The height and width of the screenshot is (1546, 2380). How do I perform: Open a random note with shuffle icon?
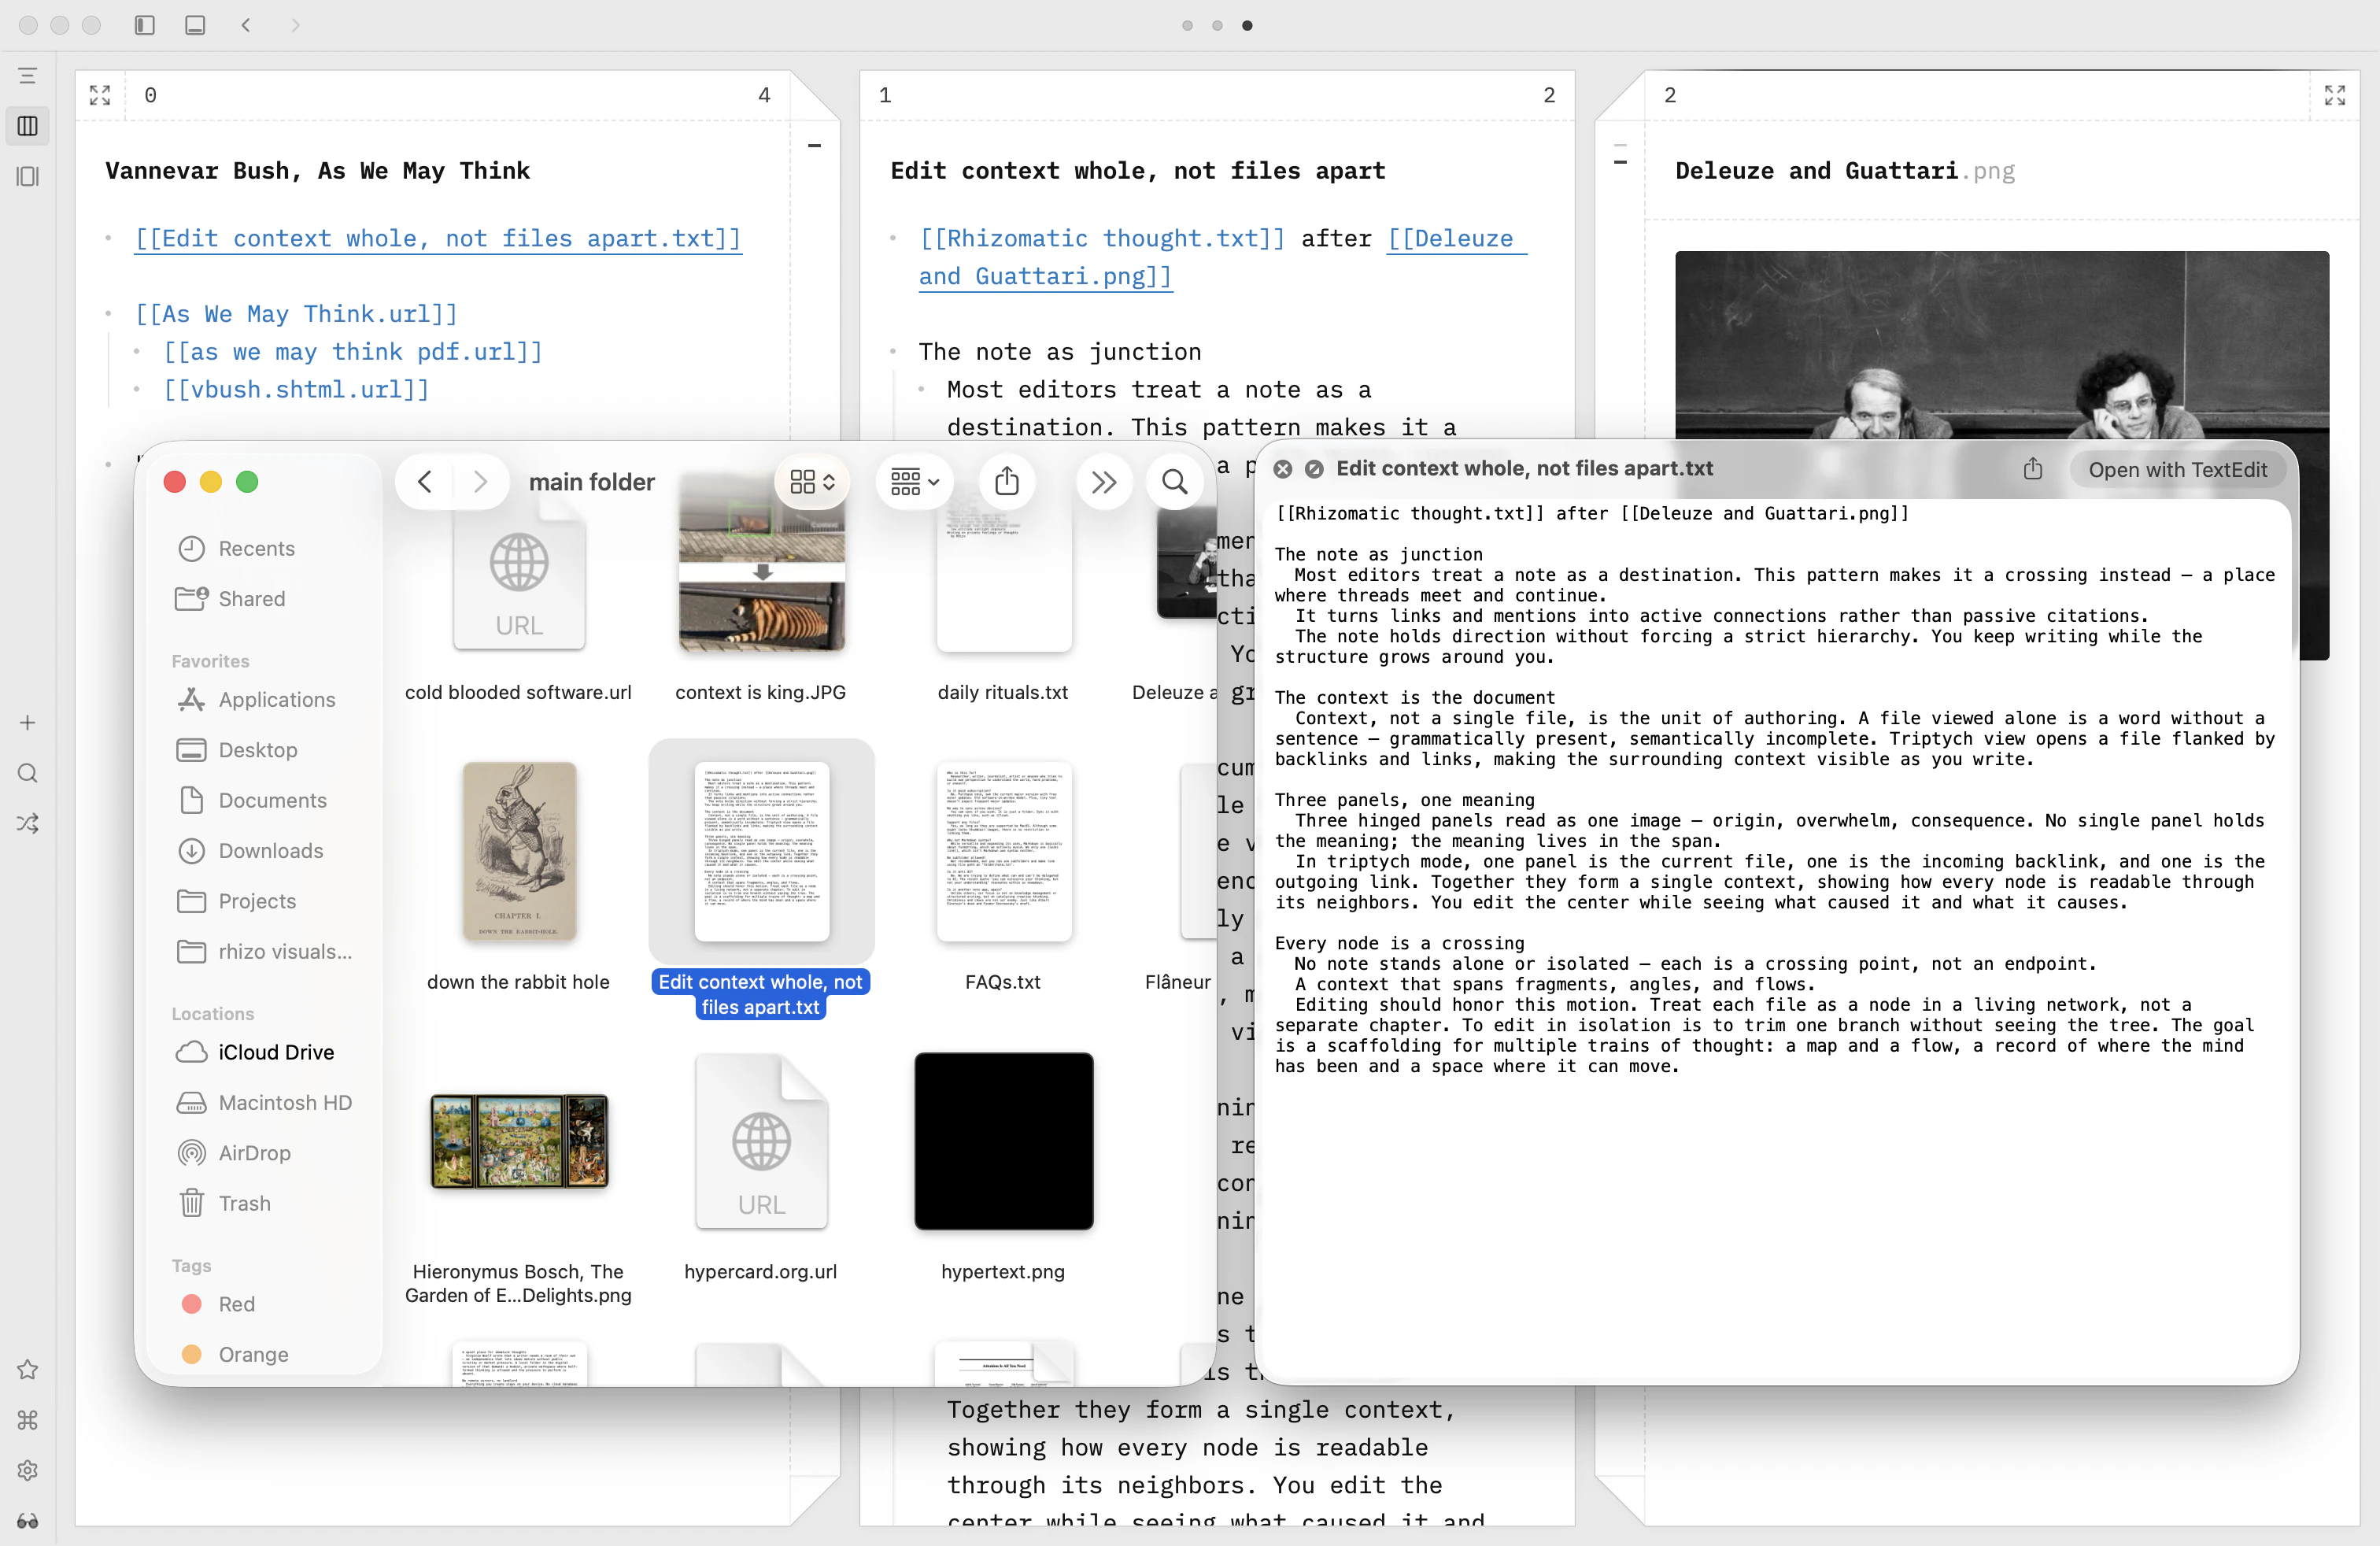point(28,824)
